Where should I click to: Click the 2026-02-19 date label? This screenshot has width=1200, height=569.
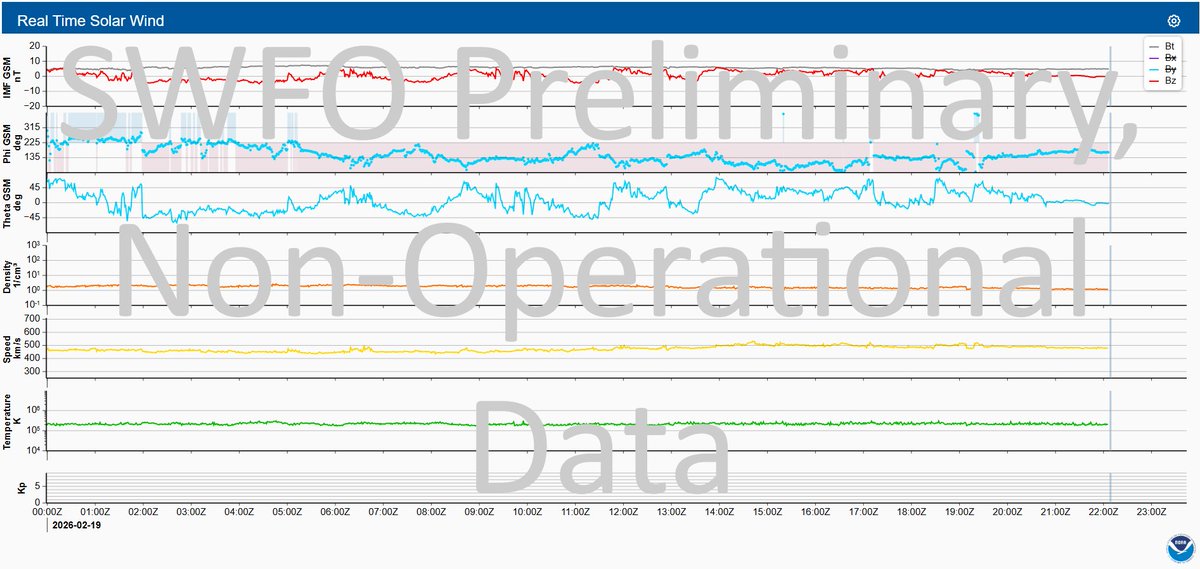75,524
